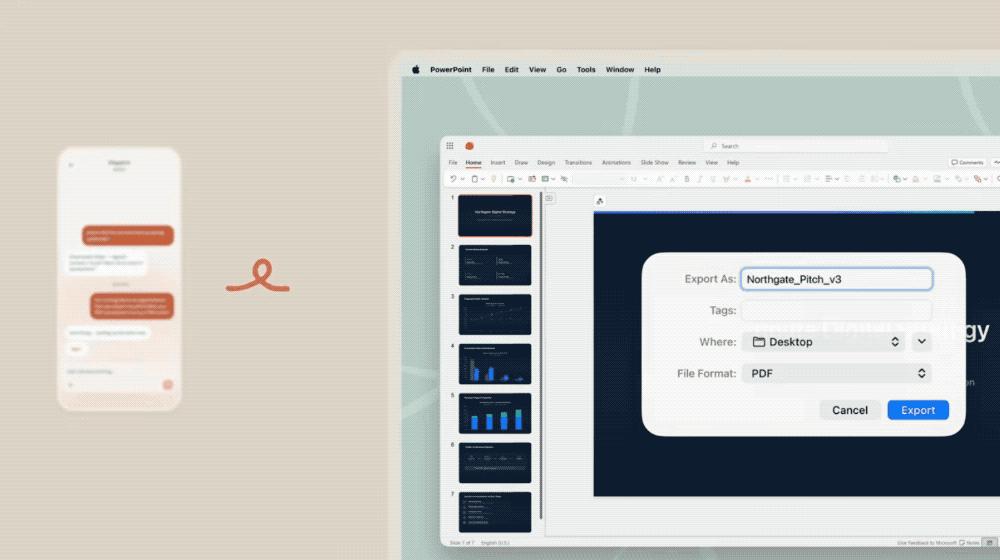1000x560 pixels.
Task: Click the orange PowerPoint logo icon
Action: click(469, 146)
